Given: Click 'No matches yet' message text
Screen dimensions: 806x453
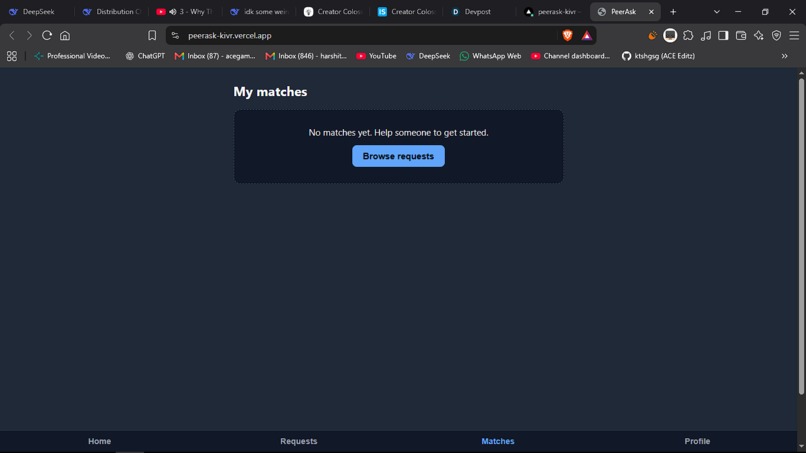Looking at the screenshot, I should click(398, 133).
